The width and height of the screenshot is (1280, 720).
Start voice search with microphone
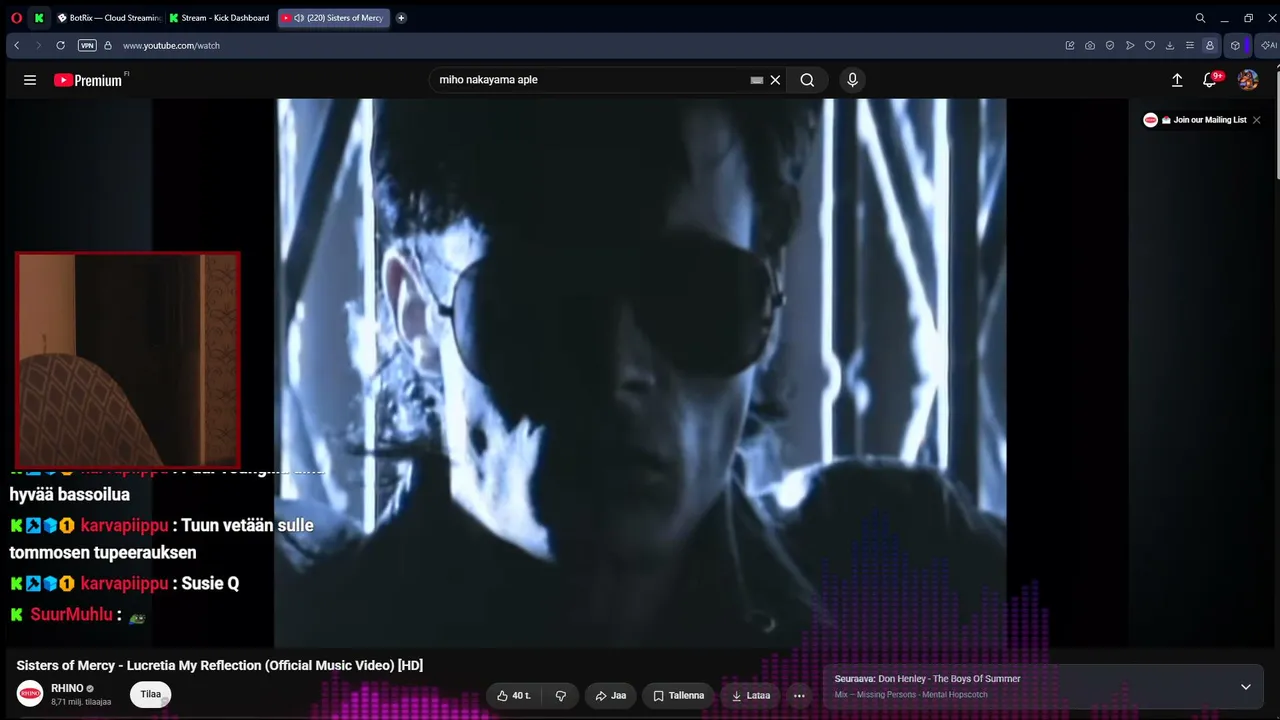[852, 80]
